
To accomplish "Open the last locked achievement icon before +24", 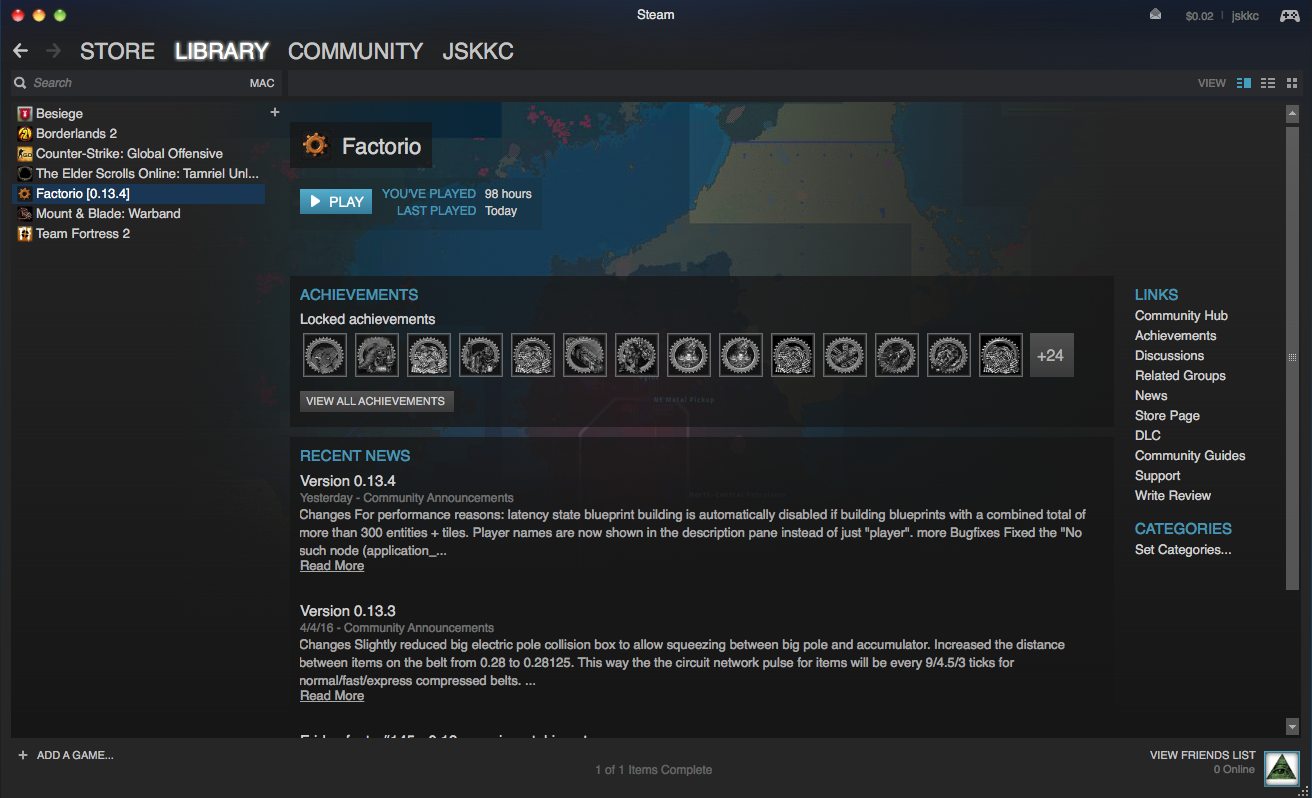I will 1001,355.
